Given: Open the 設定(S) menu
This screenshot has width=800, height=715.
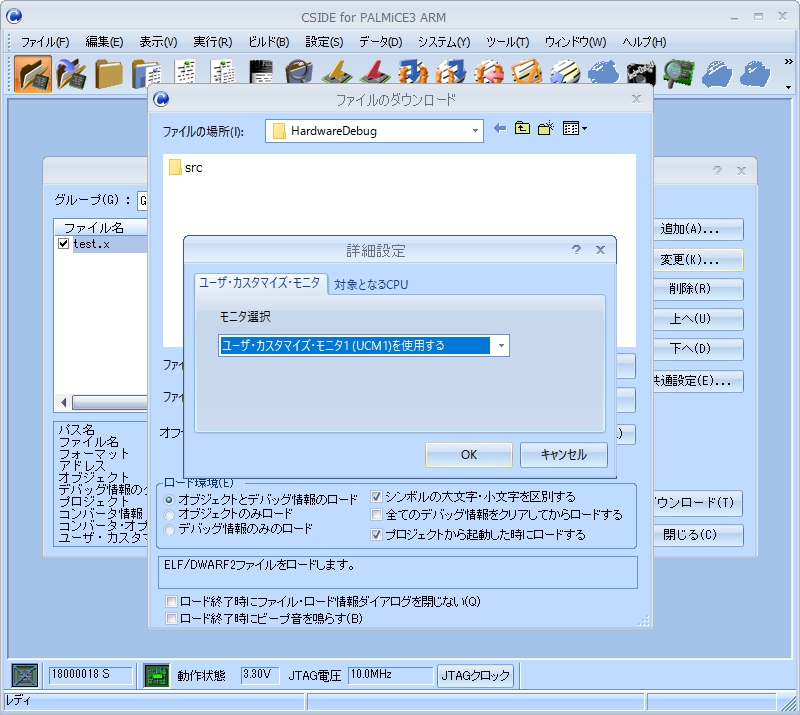Looking at the screenshot, I should [x=324, y=42].
